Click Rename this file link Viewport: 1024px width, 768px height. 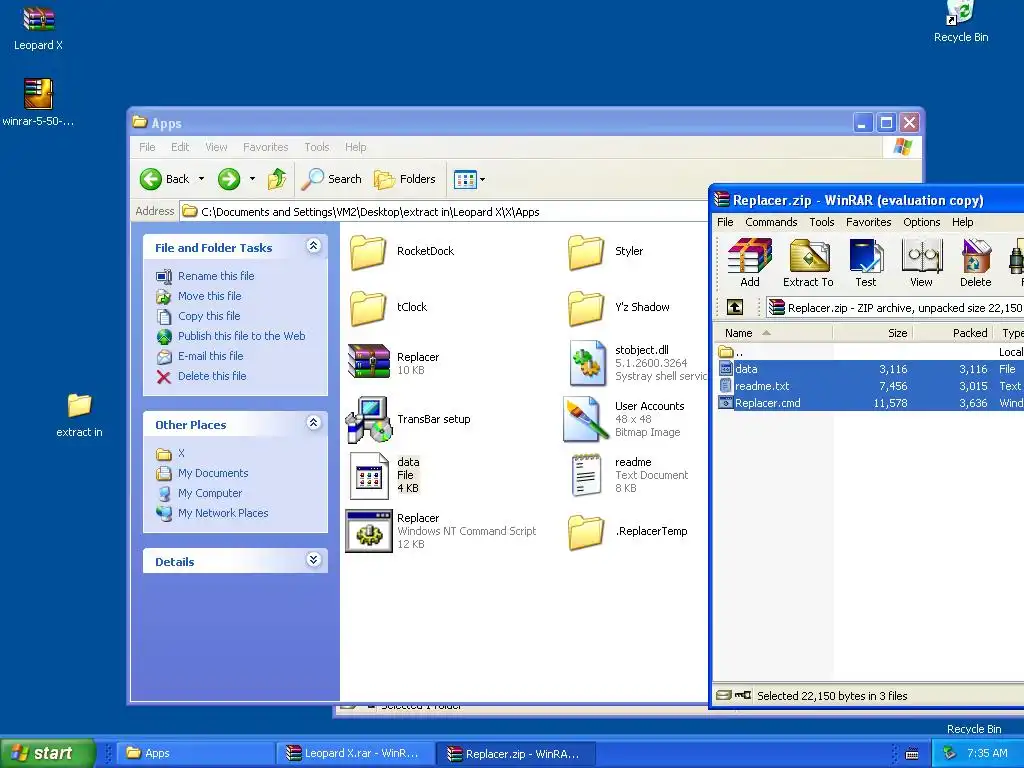(x=216, y=276)
